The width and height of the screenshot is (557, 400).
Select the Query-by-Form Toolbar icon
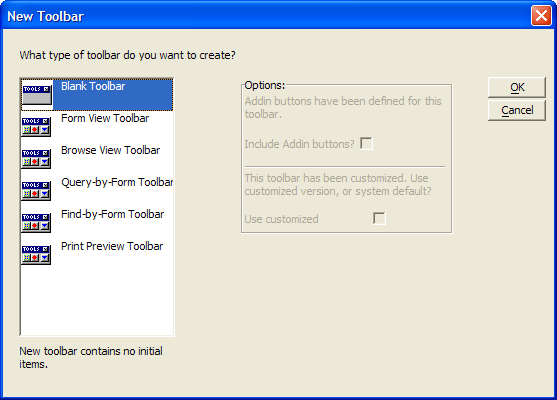point(36,190)
